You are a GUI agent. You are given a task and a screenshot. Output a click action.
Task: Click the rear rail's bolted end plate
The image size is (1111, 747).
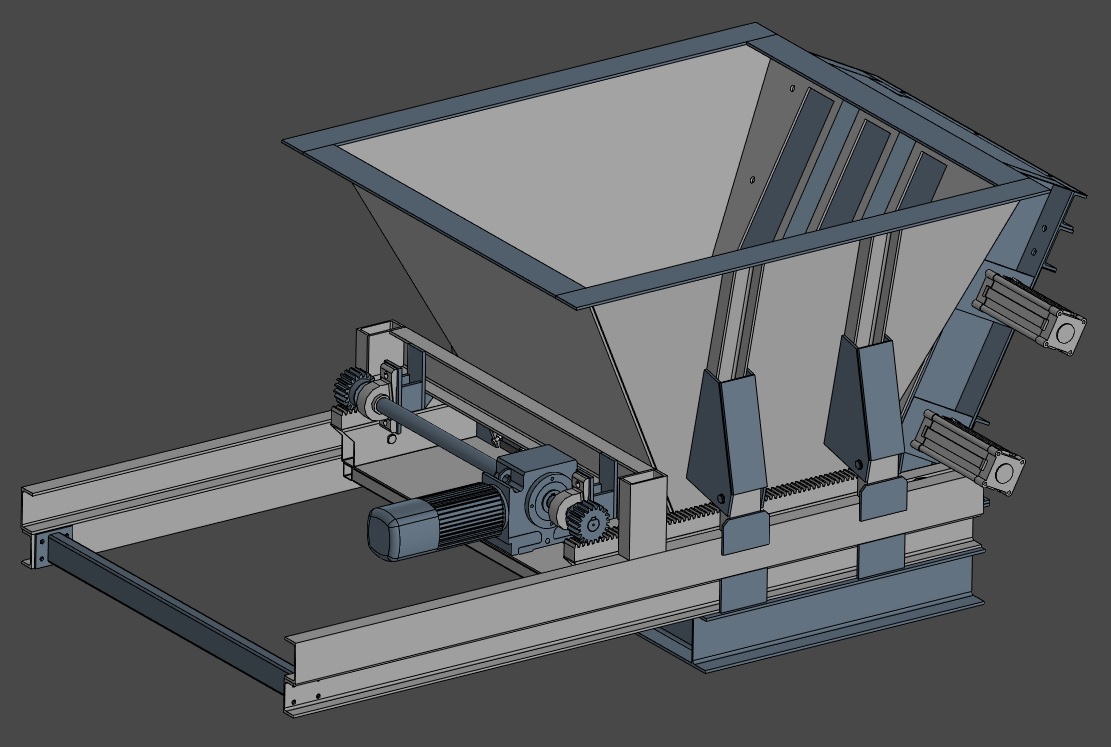click(40, 549)
